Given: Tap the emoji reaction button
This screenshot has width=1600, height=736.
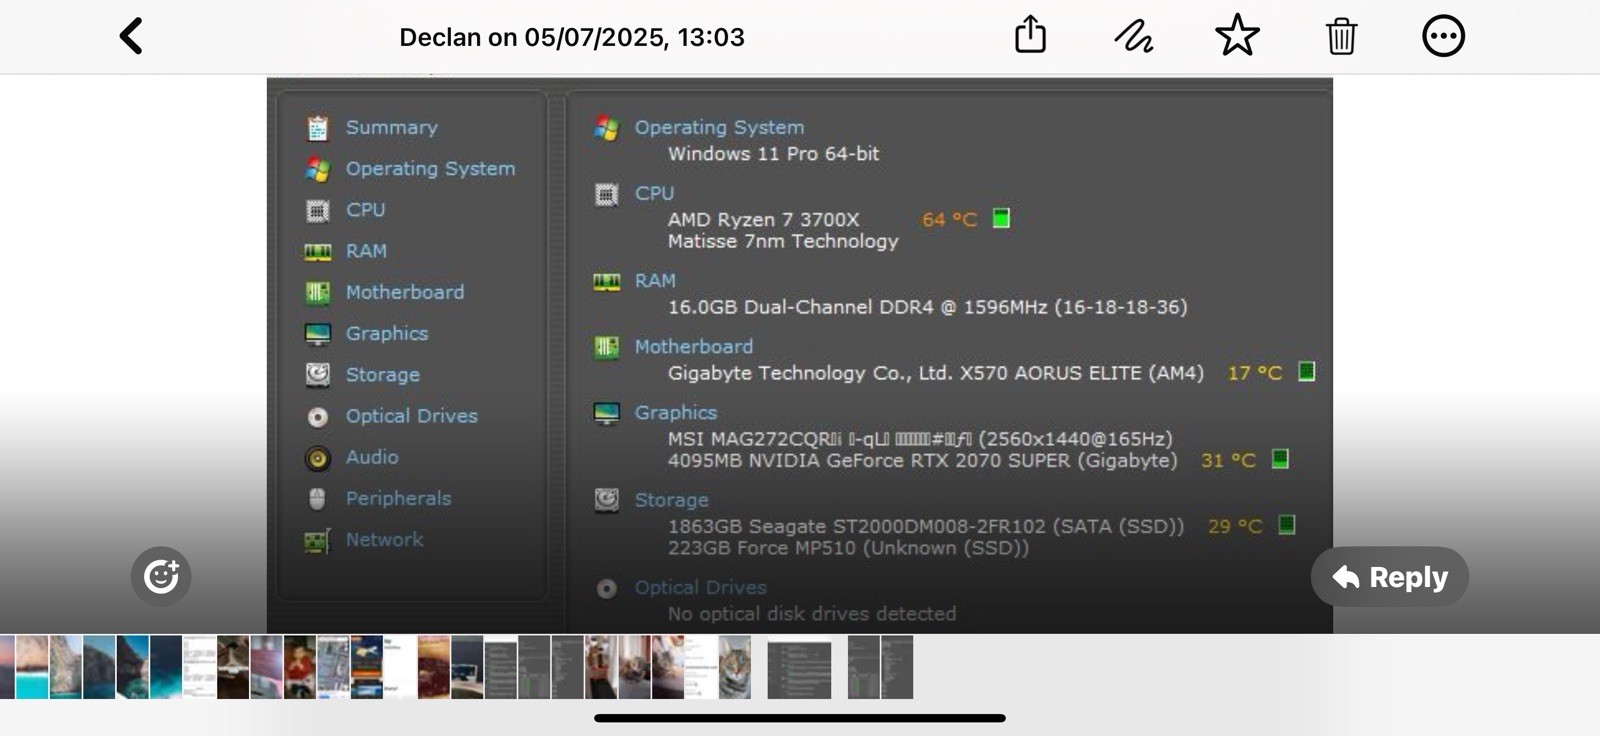Looking at the screenshot, I should click(x=161, y=576).
